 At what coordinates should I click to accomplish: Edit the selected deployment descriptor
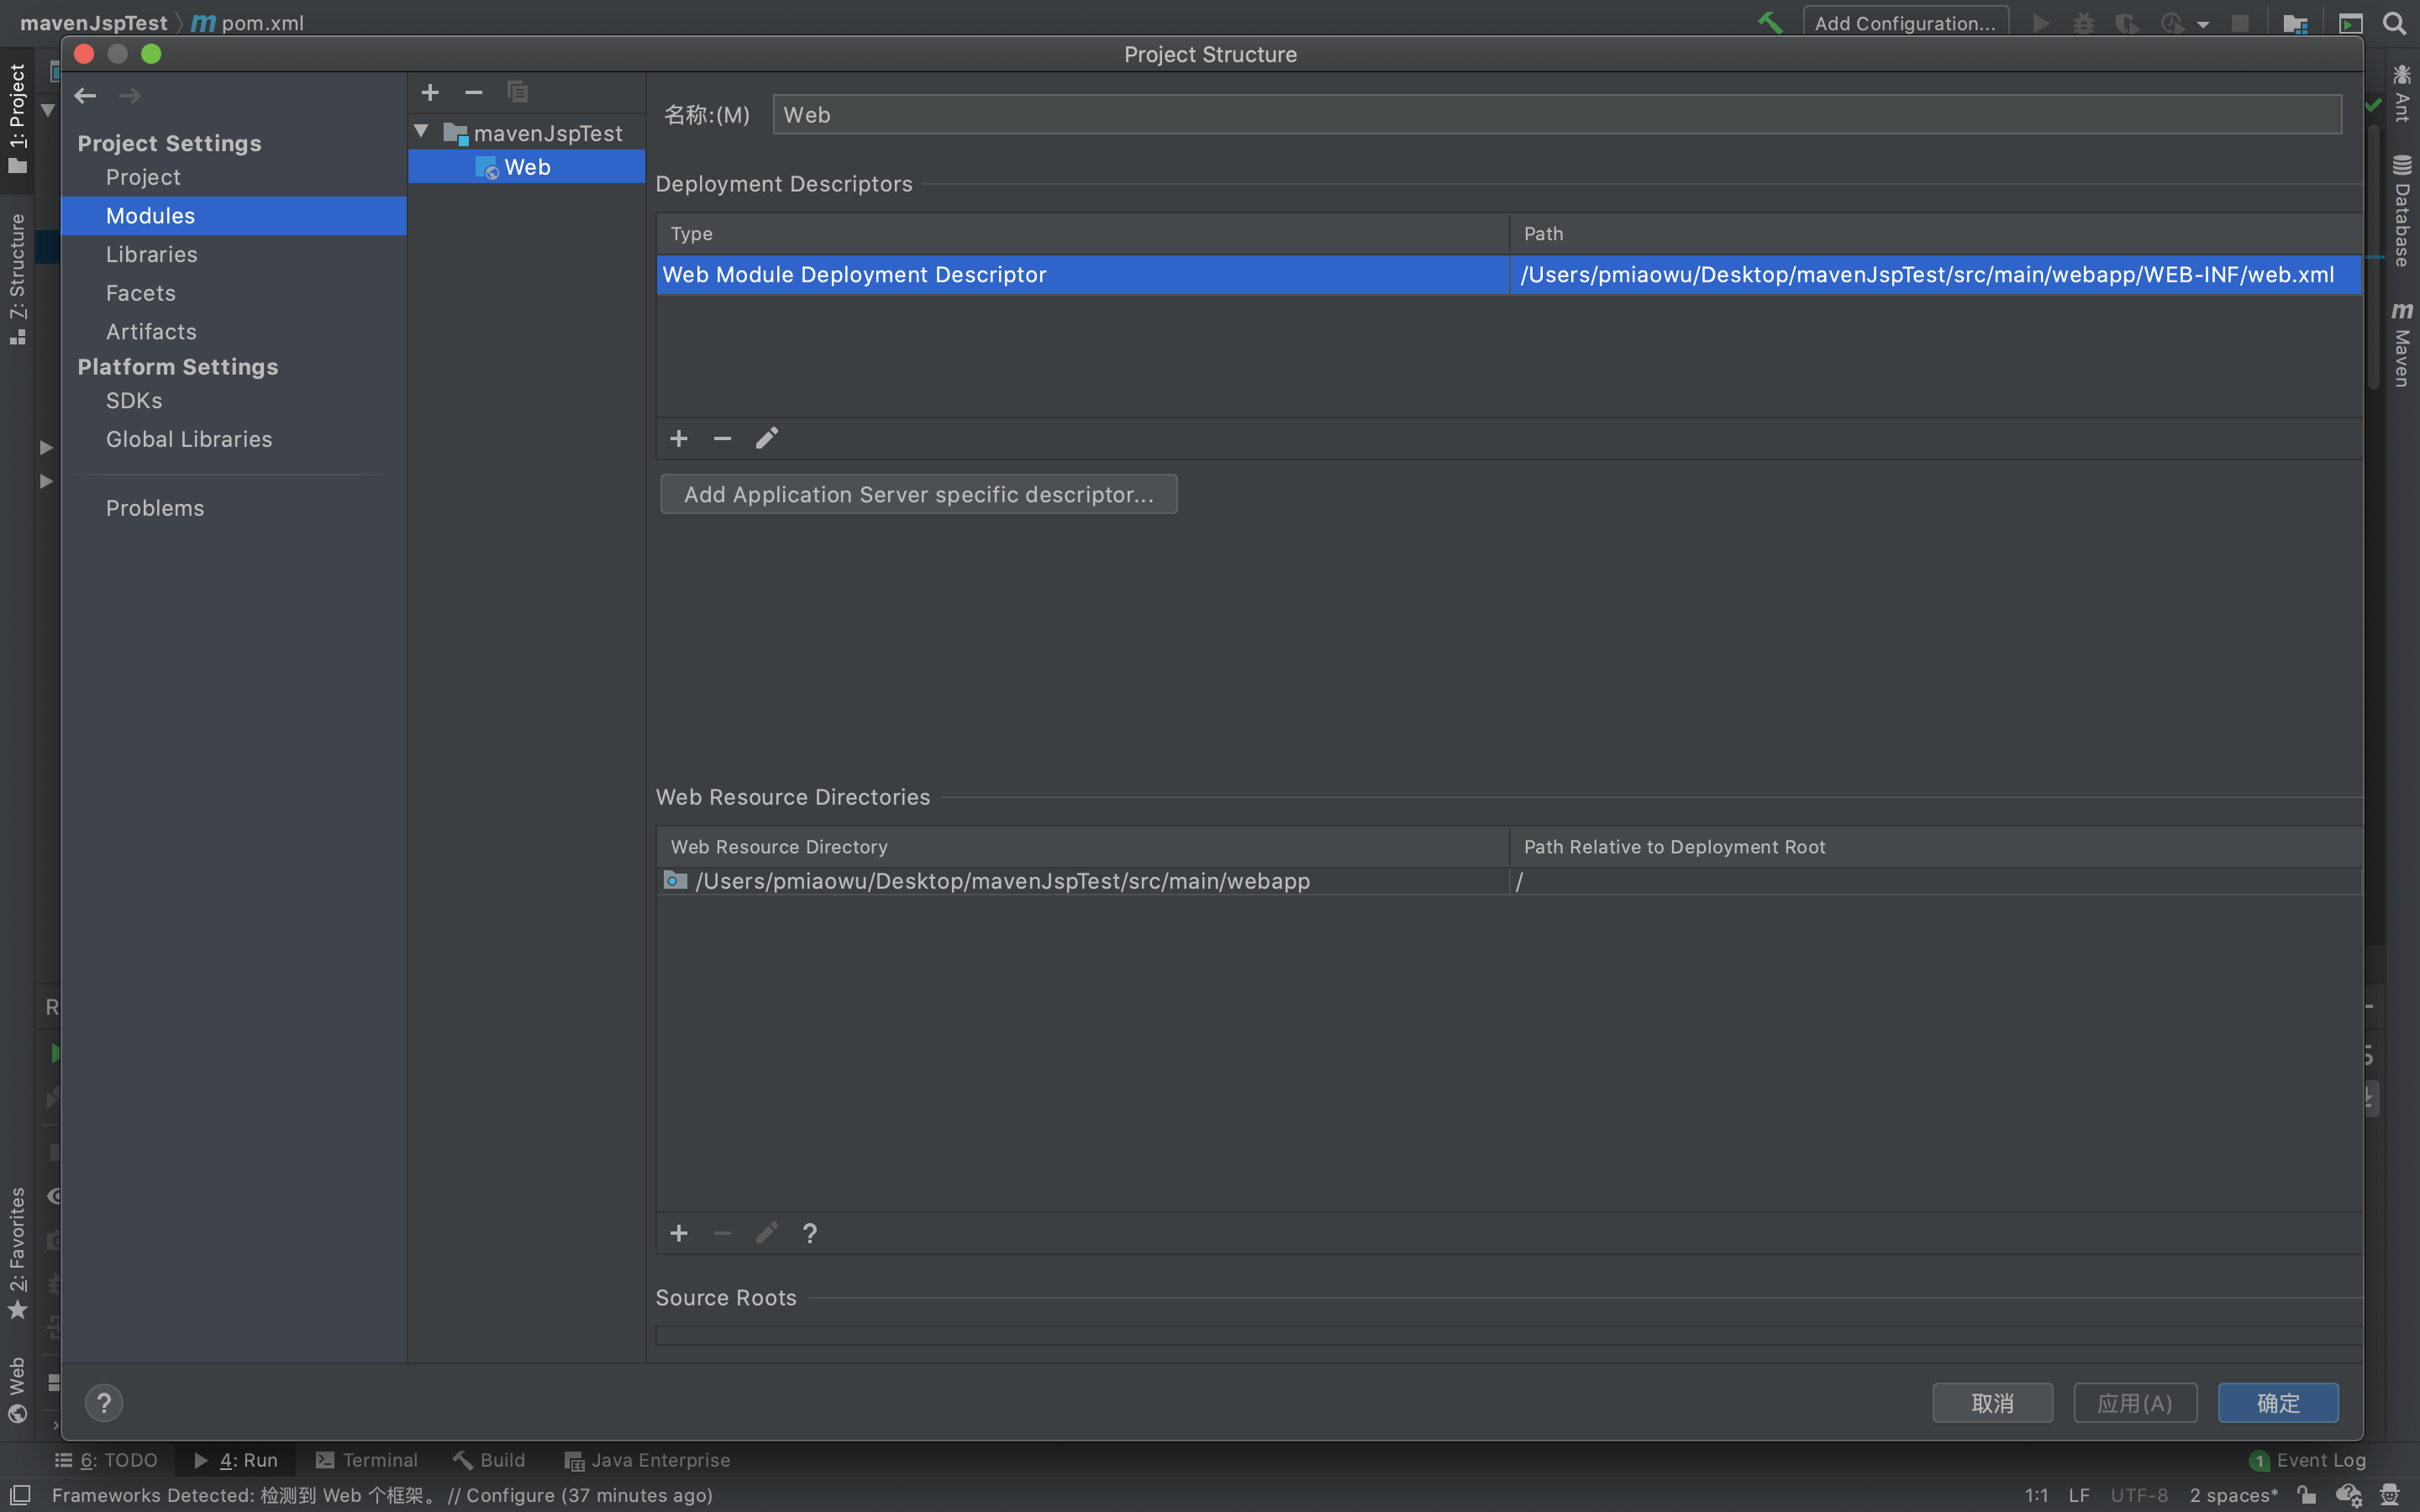(x=766, y=439)
